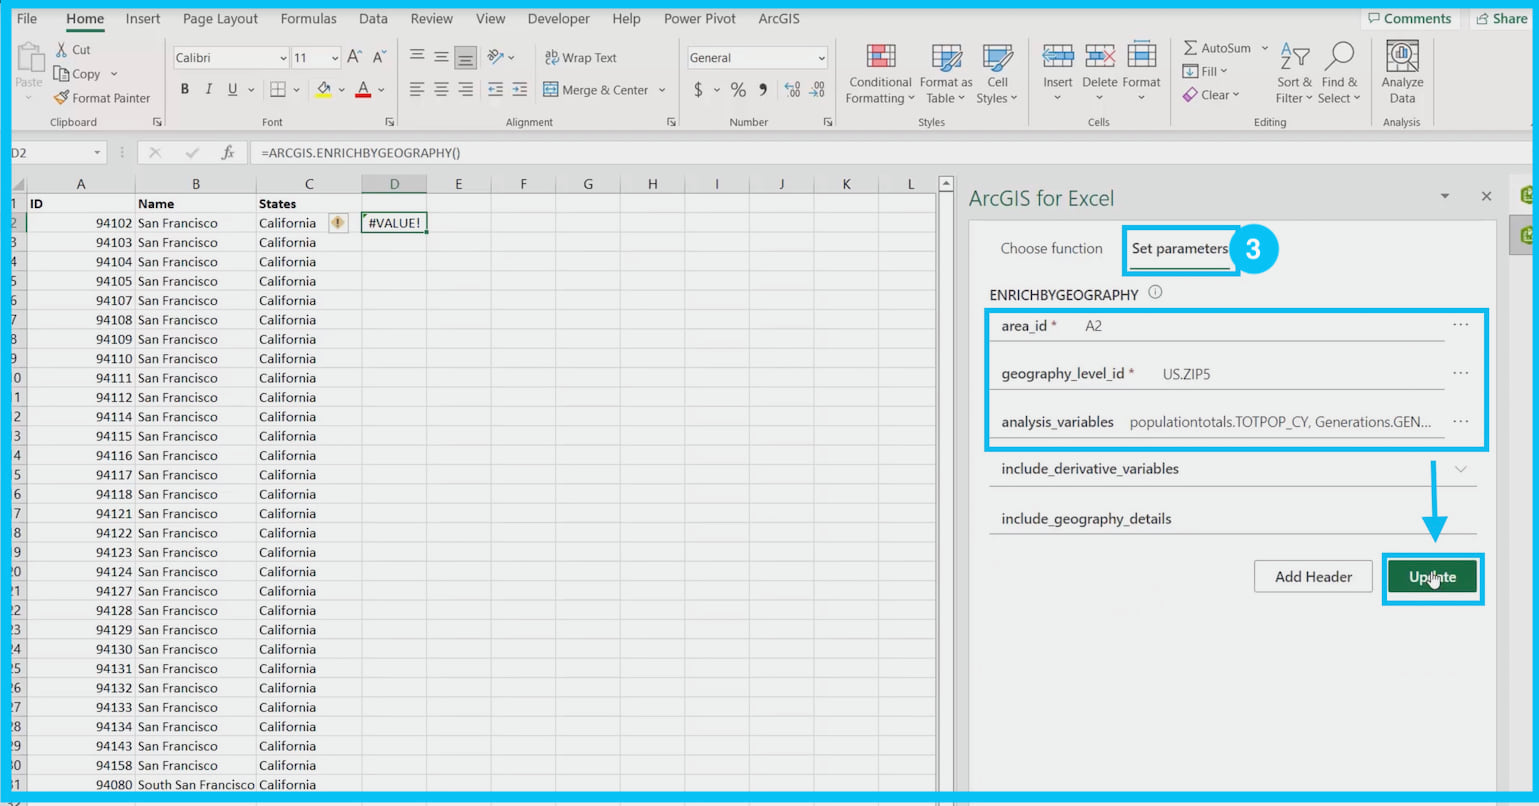Toggle Bottom Align in Alignment group
Screen dimensions: 1539x806
coord(465,57)
